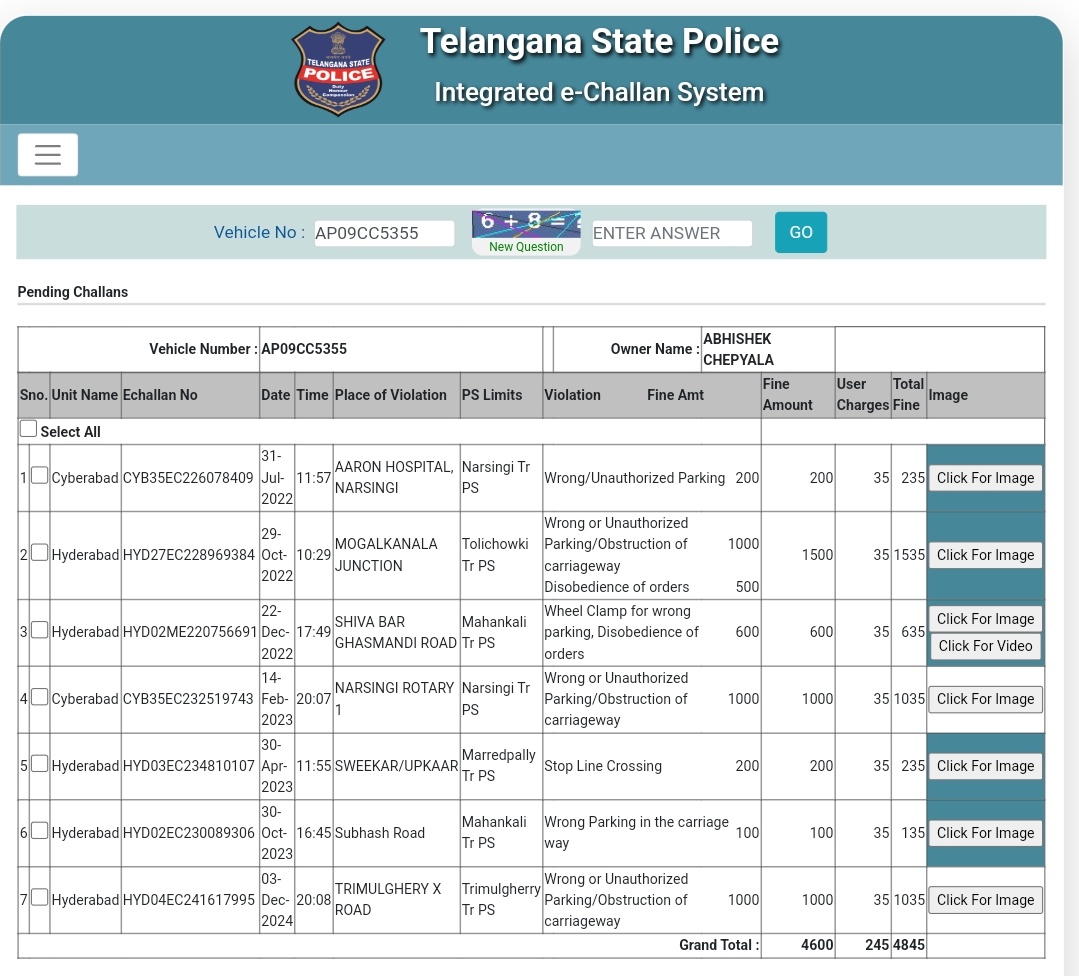View image for SWEEKAR/UPKAAR violation
This screenshot has width=1079, height=976.
(985, 765)
